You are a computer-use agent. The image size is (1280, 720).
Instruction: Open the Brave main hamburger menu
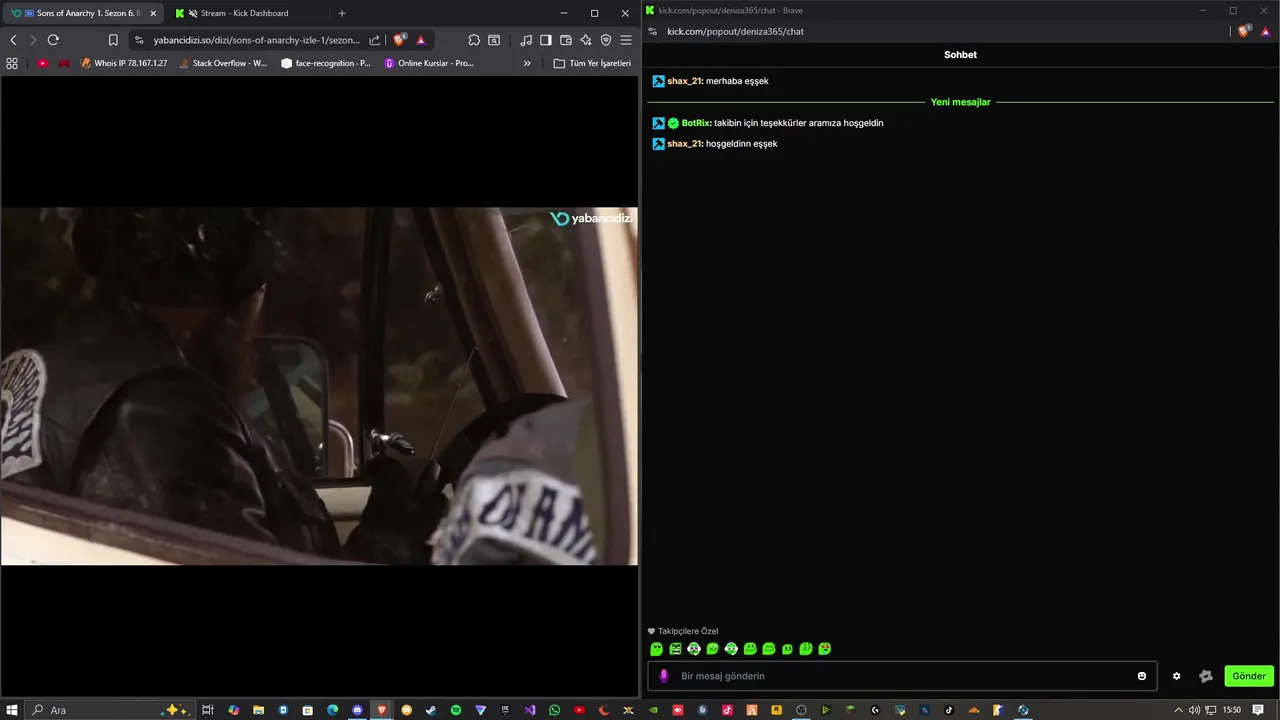(626, 40)
